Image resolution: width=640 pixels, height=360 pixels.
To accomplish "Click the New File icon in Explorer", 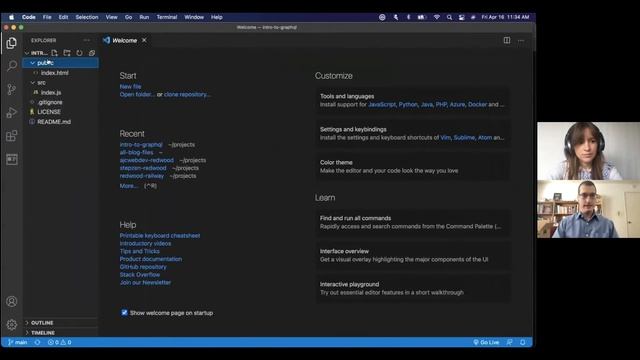I will pos(54,53).
